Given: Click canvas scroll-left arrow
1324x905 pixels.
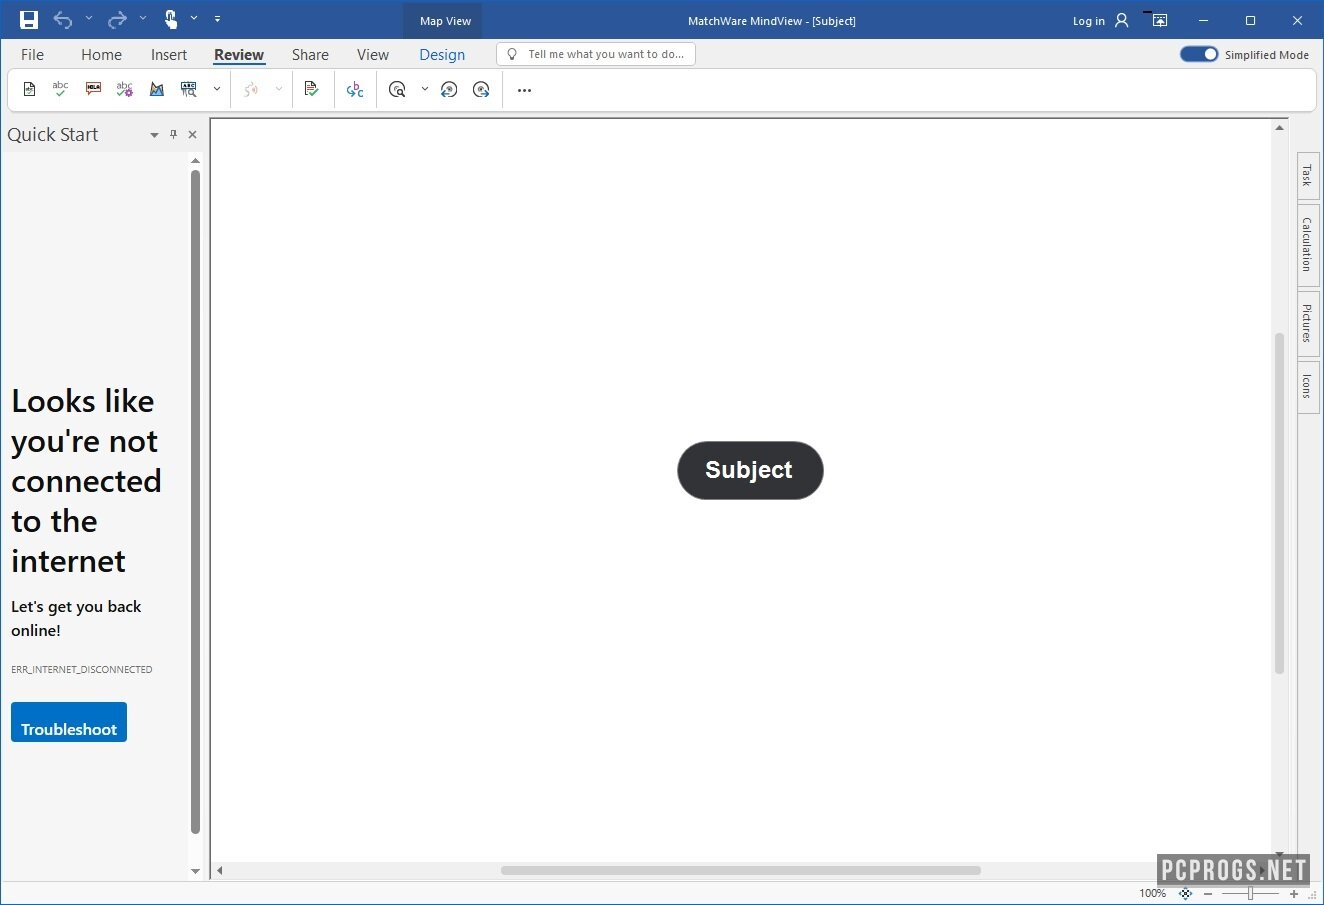Looking at the screenshot, I should point(220,870).
